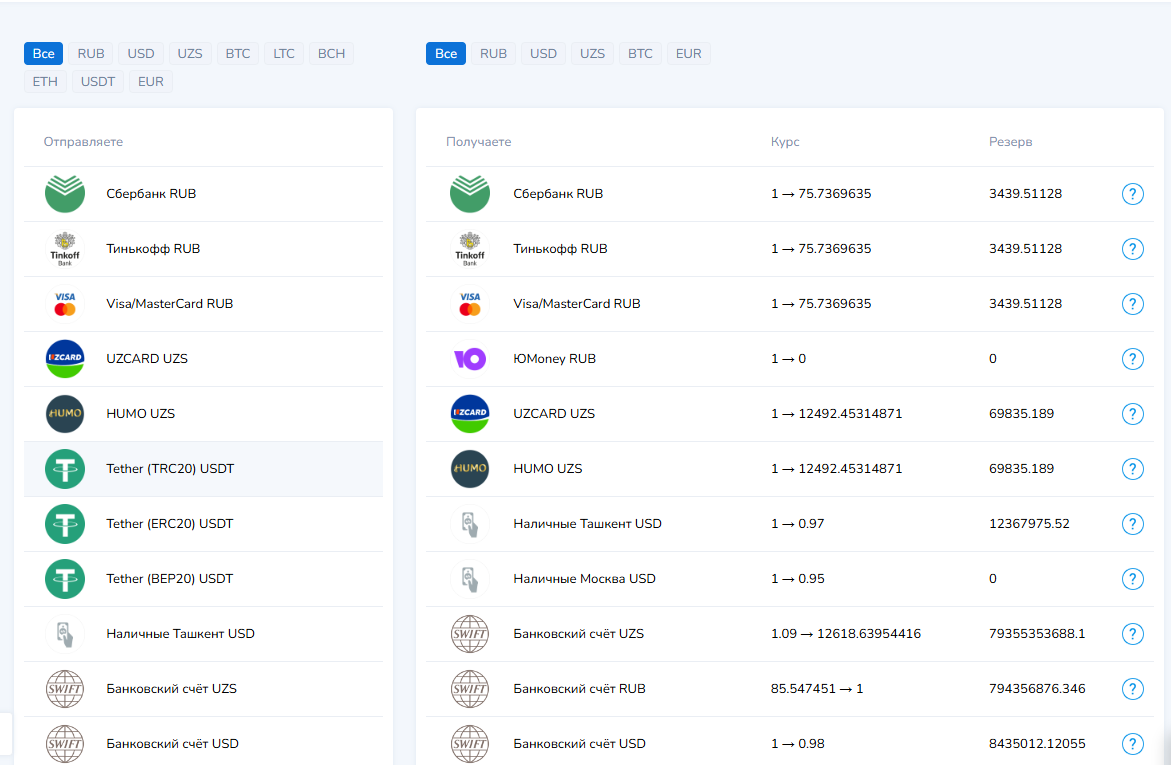
Task: Filter send list by LTC
Action: tap(284, 54)
